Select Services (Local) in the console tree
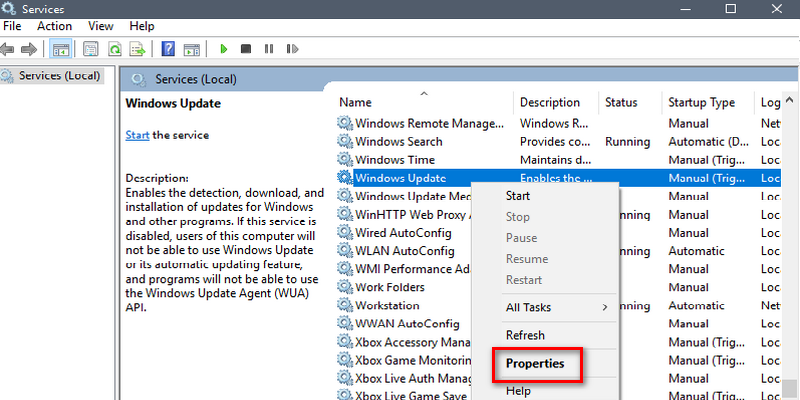Viewport: 800px width, 400px height. [59, 76]
